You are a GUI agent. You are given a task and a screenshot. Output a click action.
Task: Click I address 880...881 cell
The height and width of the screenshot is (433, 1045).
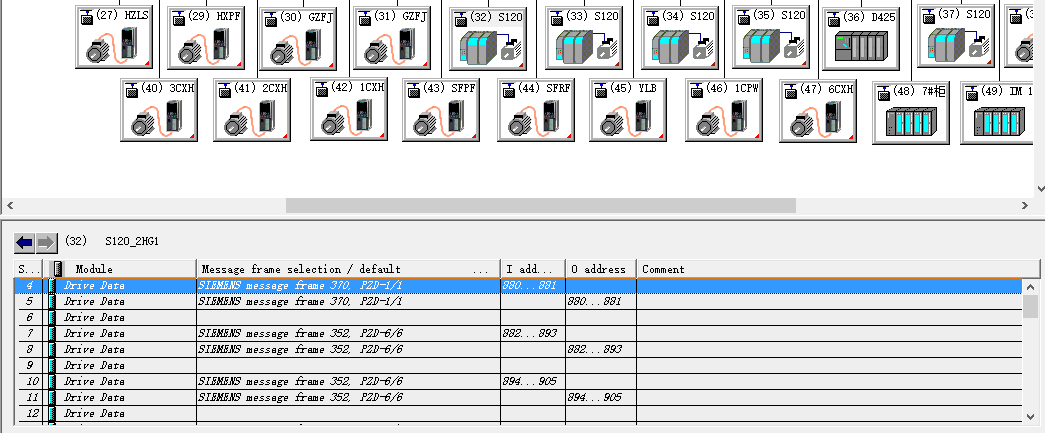pyautogui.click(x=532, y=286)
